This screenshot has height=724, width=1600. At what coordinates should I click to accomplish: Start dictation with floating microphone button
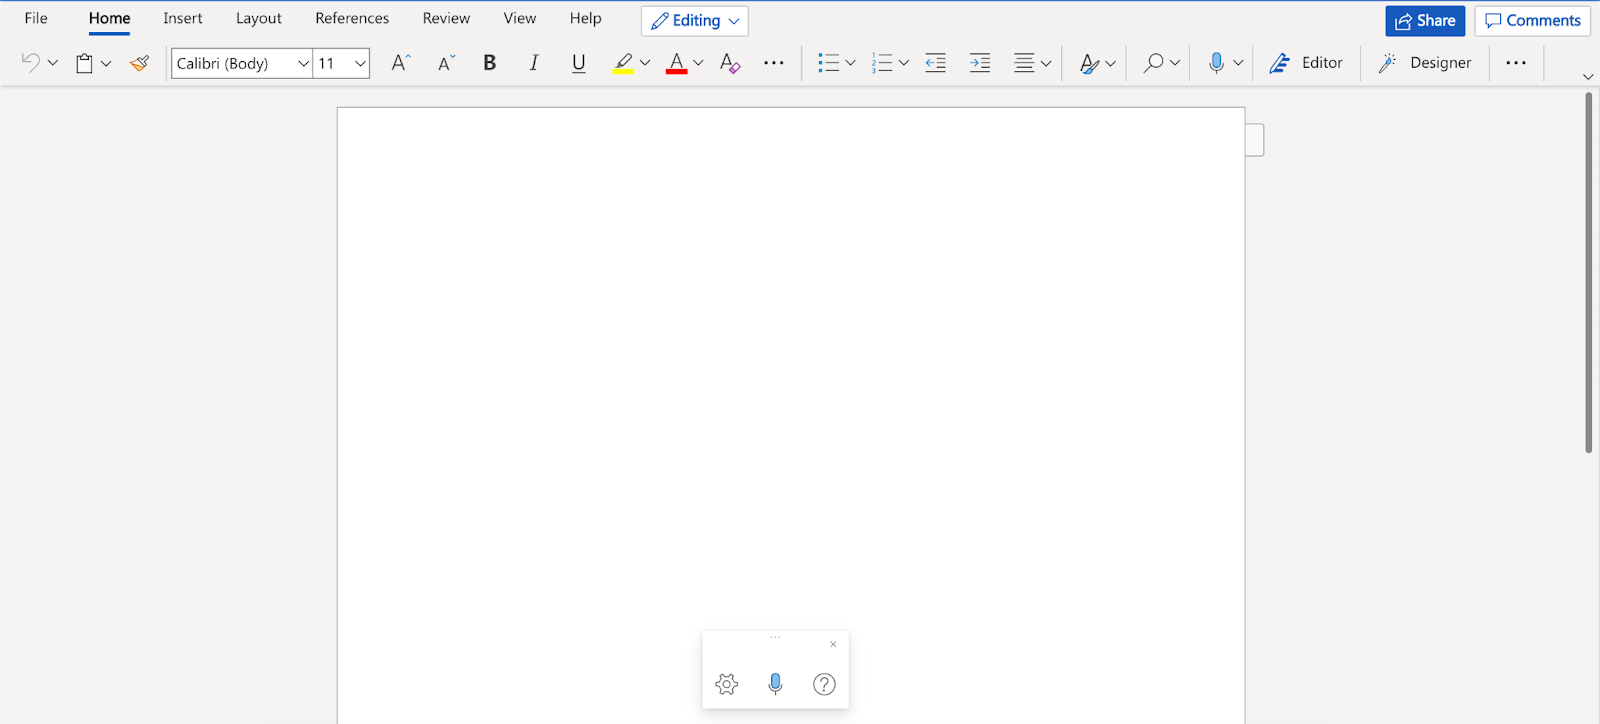(775, 684)
